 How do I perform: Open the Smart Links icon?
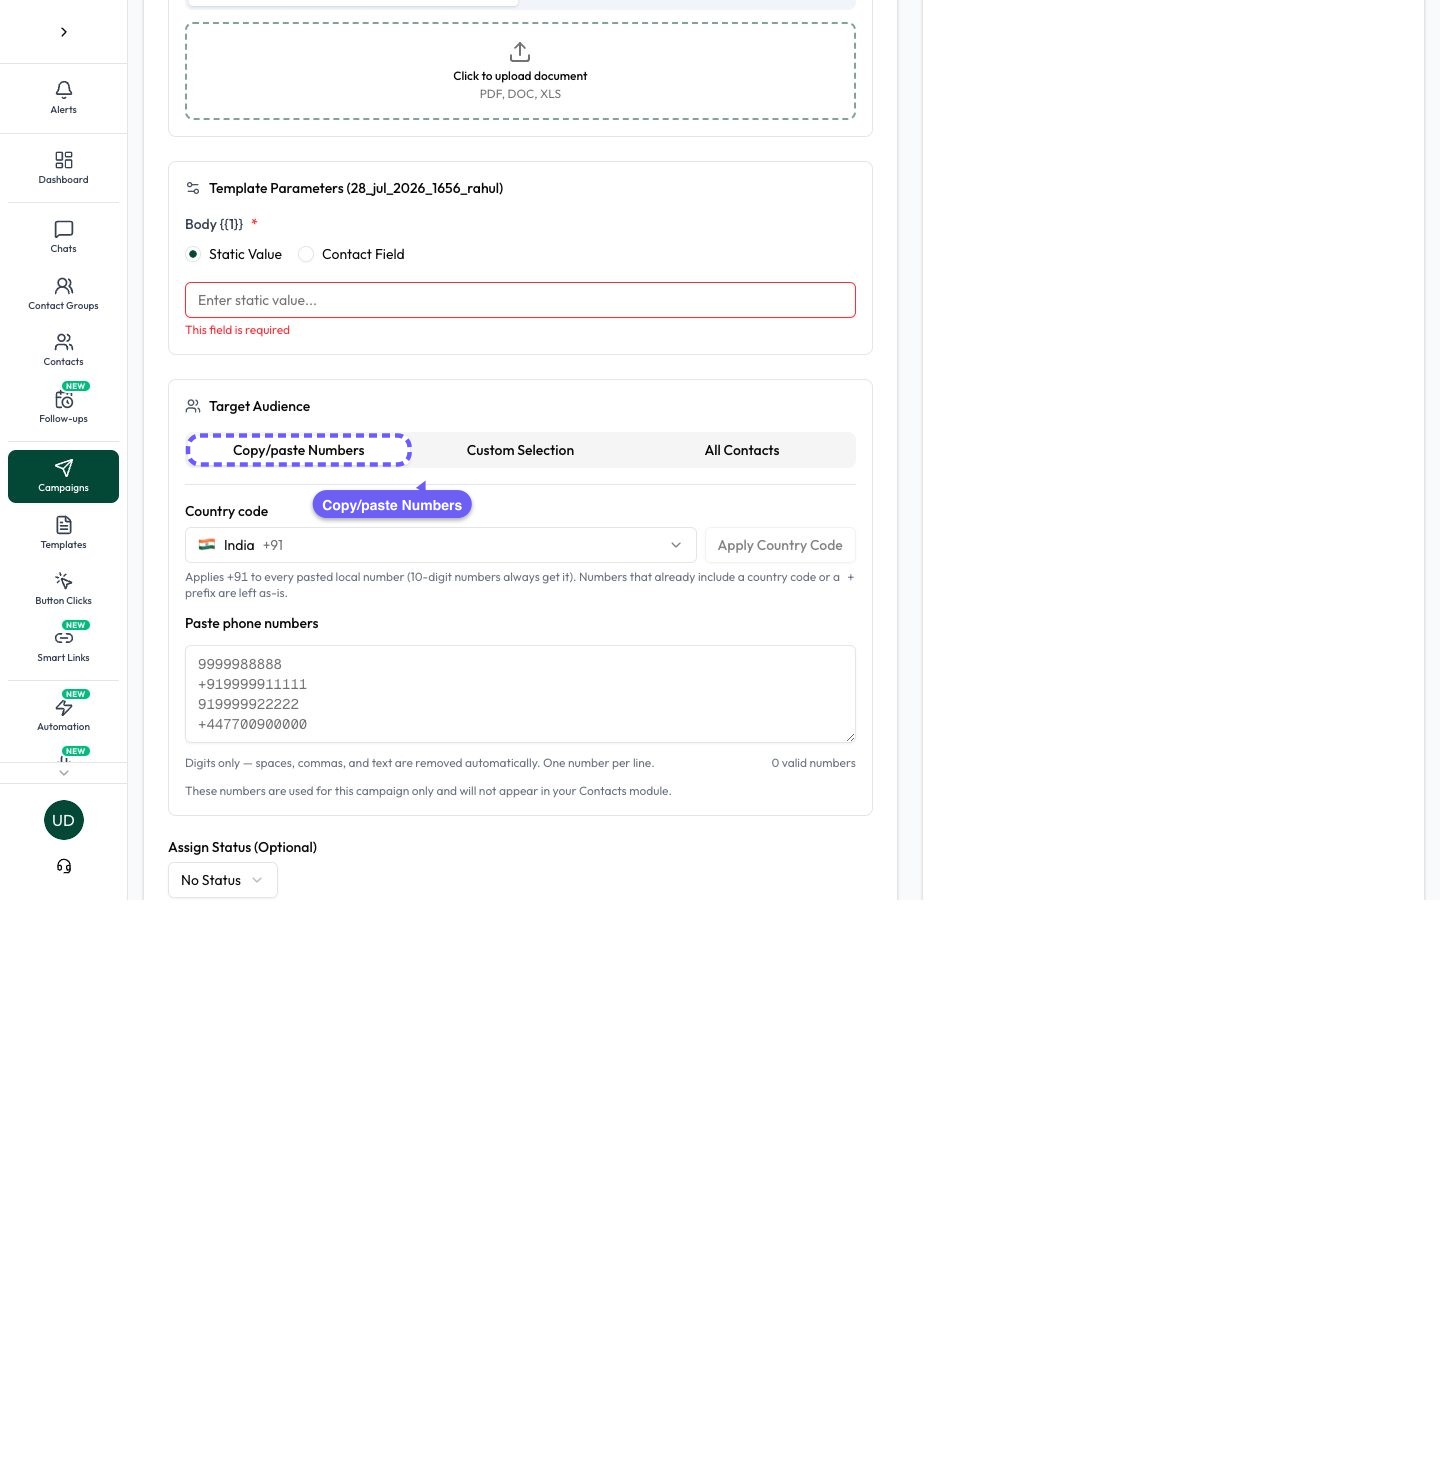(64, 638)
